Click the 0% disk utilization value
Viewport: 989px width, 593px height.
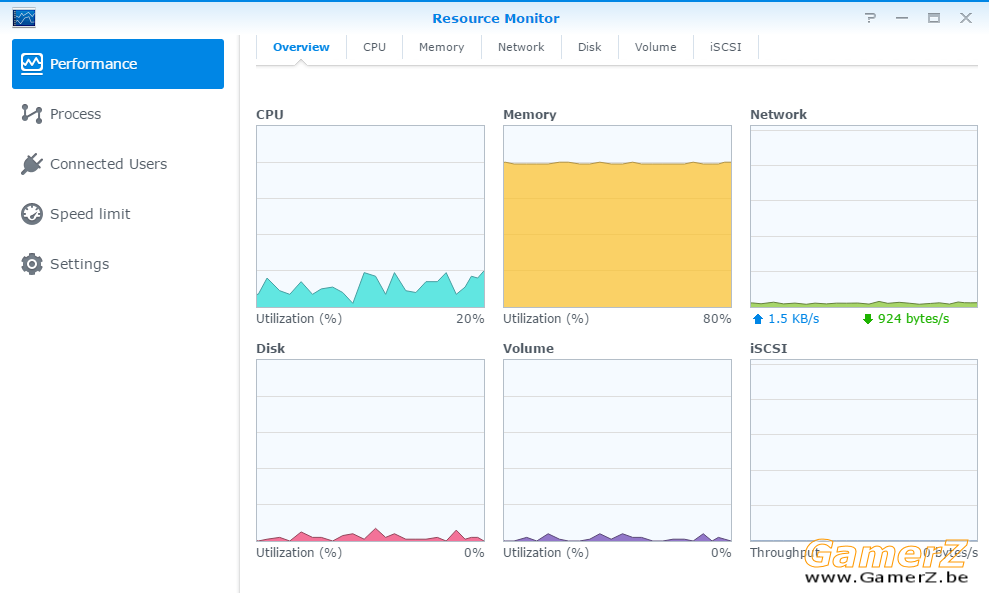coord(474,553)
